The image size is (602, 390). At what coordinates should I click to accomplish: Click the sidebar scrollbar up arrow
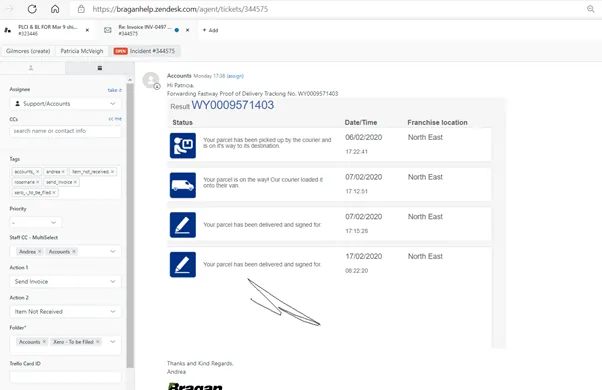pyautogui.click(x=130, y=79)
